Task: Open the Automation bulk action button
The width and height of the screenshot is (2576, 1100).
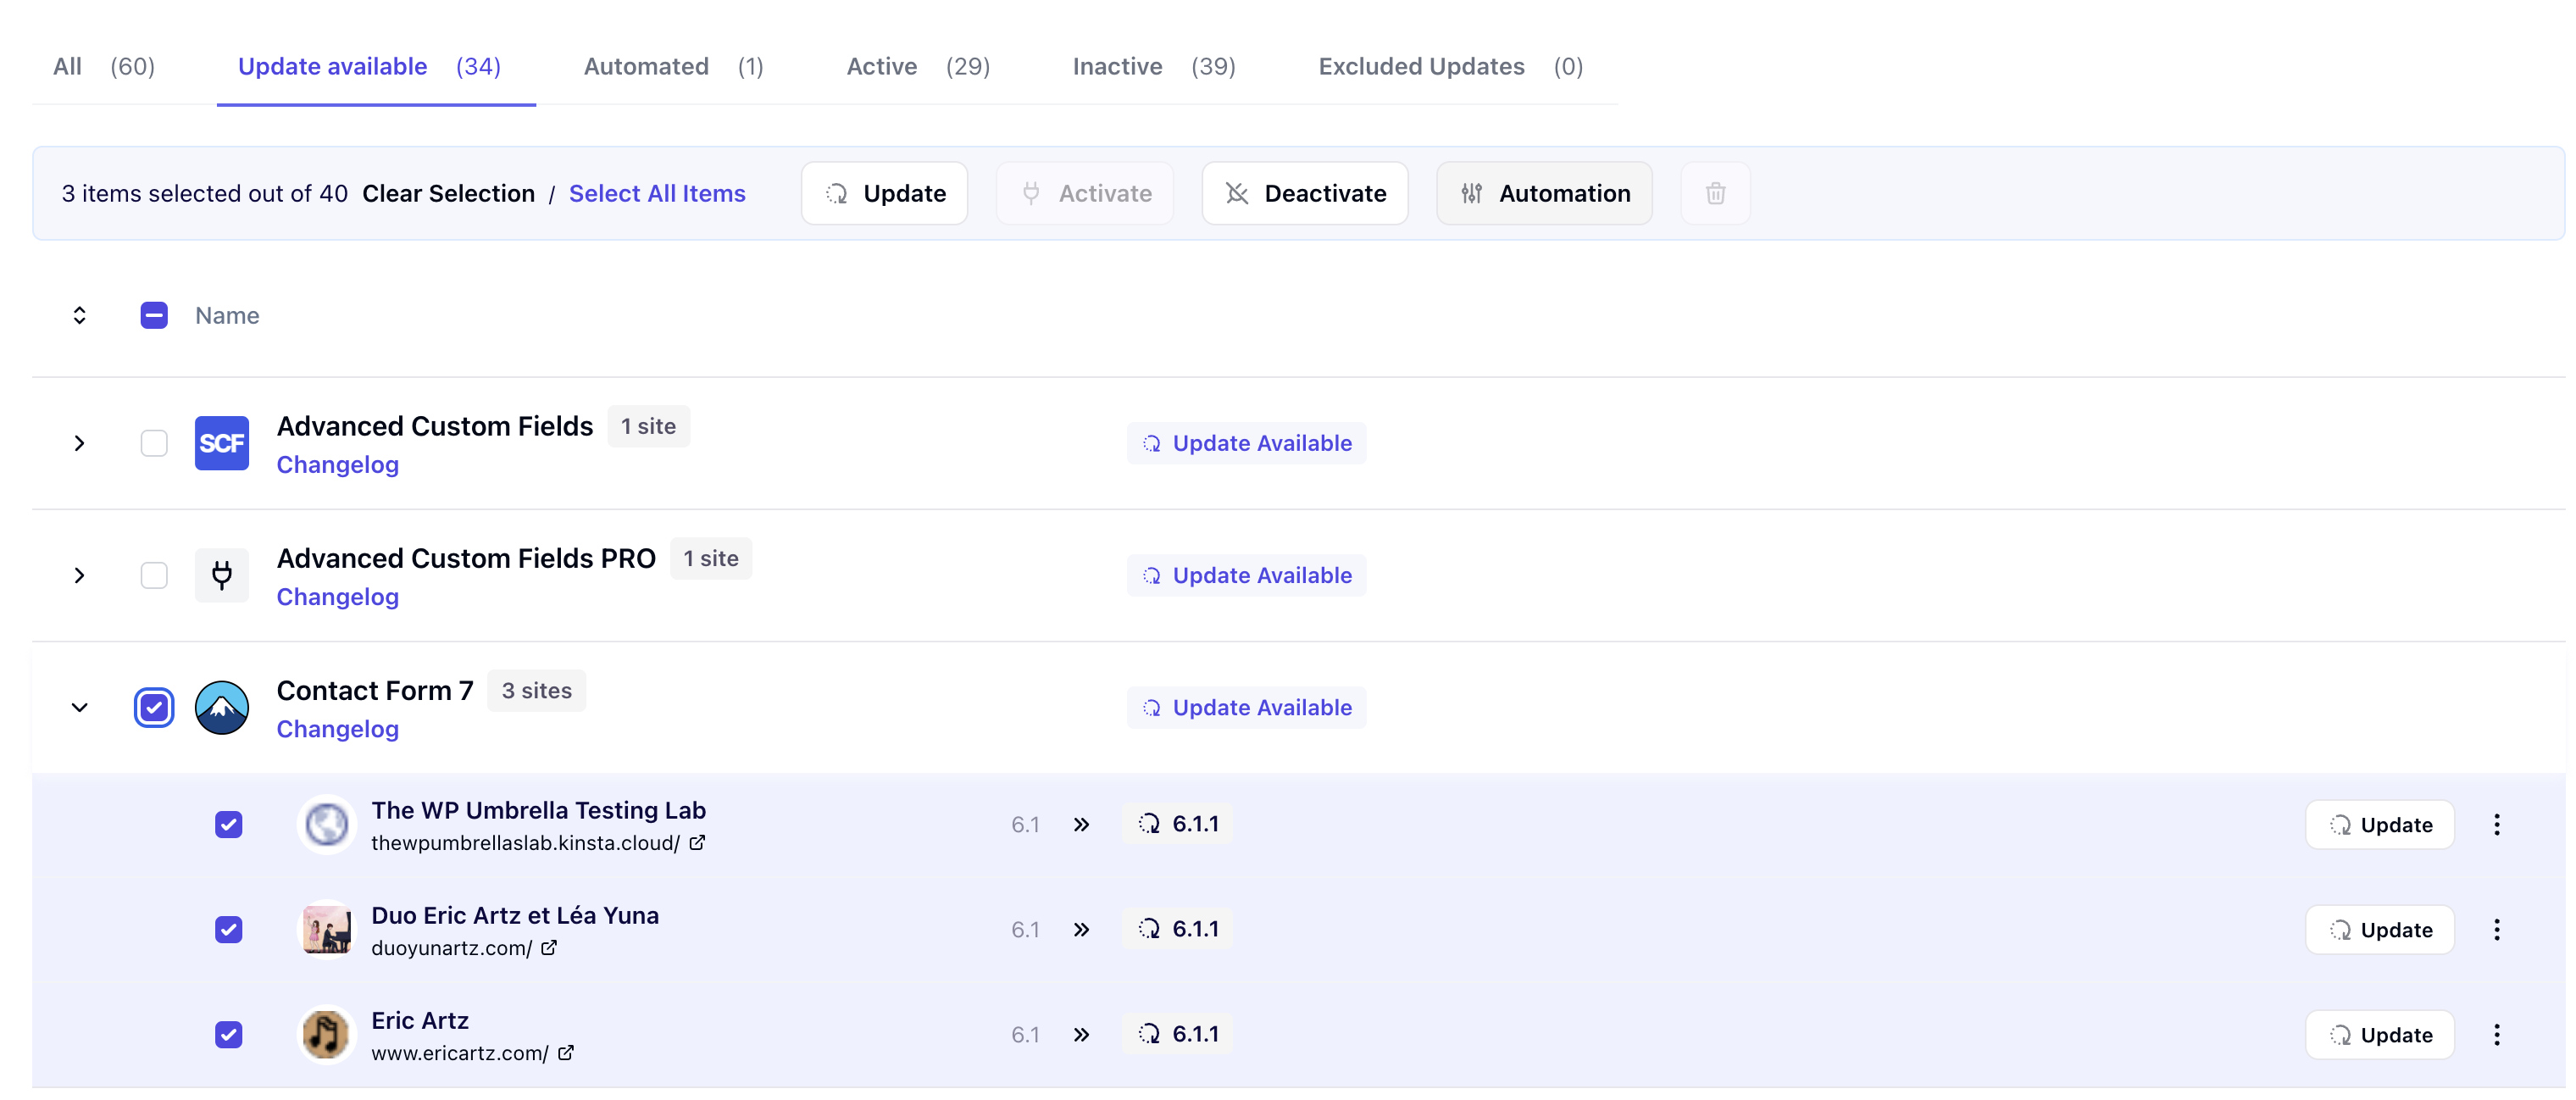Action: click(1545, 193)
